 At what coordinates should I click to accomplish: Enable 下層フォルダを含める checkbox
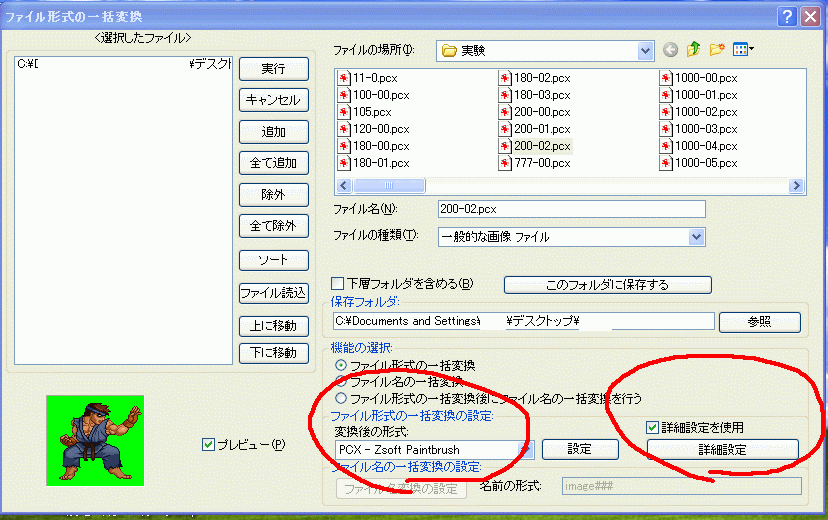[x=338, y=283]
